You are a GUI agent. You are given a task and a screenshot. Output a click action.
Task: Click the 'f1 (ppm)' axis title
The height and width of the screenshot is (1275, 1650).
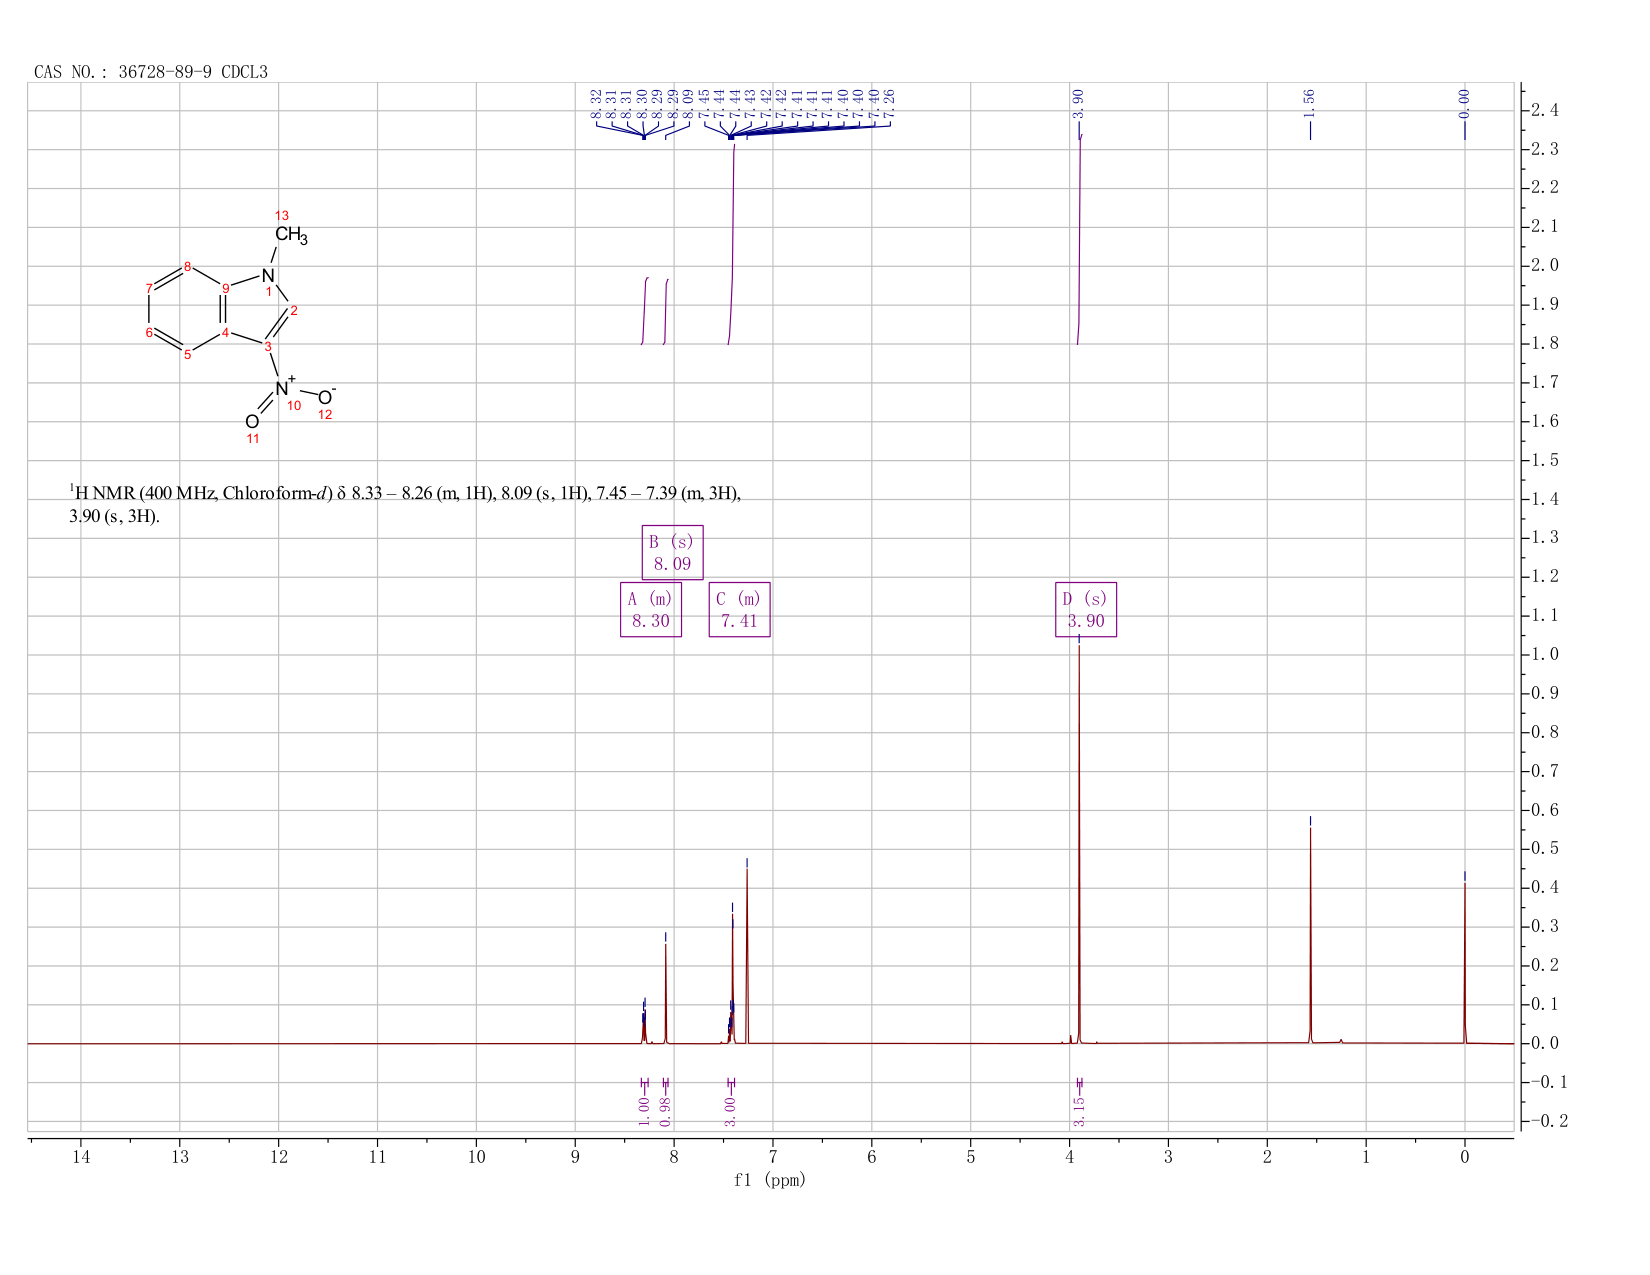pos(770,1180)
